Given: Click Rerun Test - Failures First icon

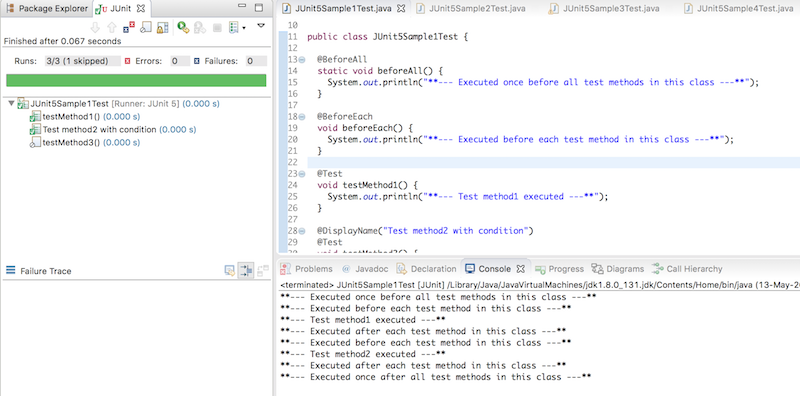Looking at the screenshot, I should click(200, 27).
